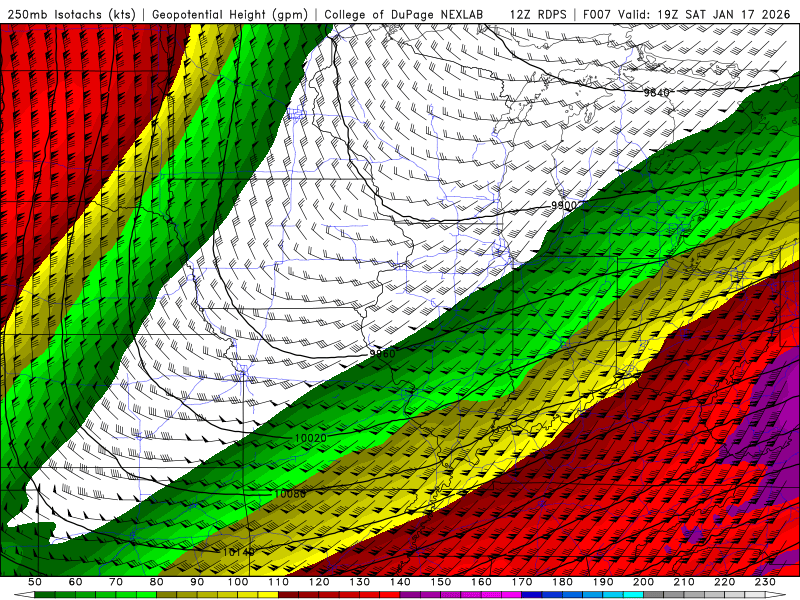The height and width of the screenshot is (600, 800).
Task: Click the 9840 height contour label
Action: [x=656, y=92]
